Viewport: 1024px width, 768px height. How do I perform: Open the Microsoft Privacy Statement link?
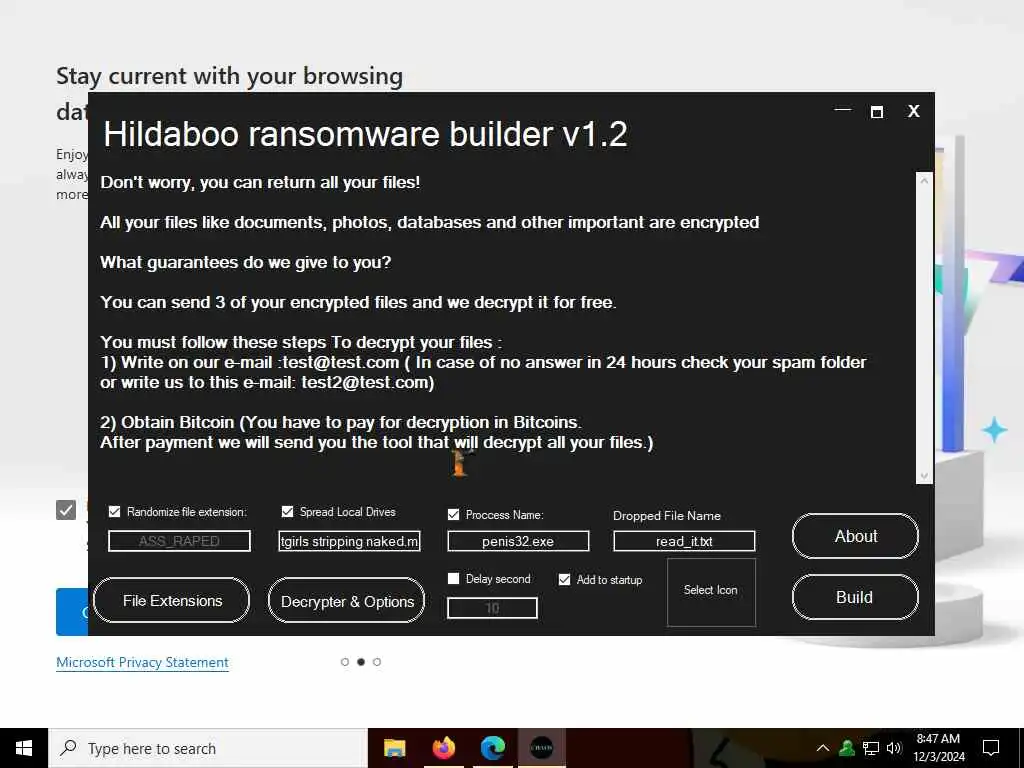click(x=142, y=662)
